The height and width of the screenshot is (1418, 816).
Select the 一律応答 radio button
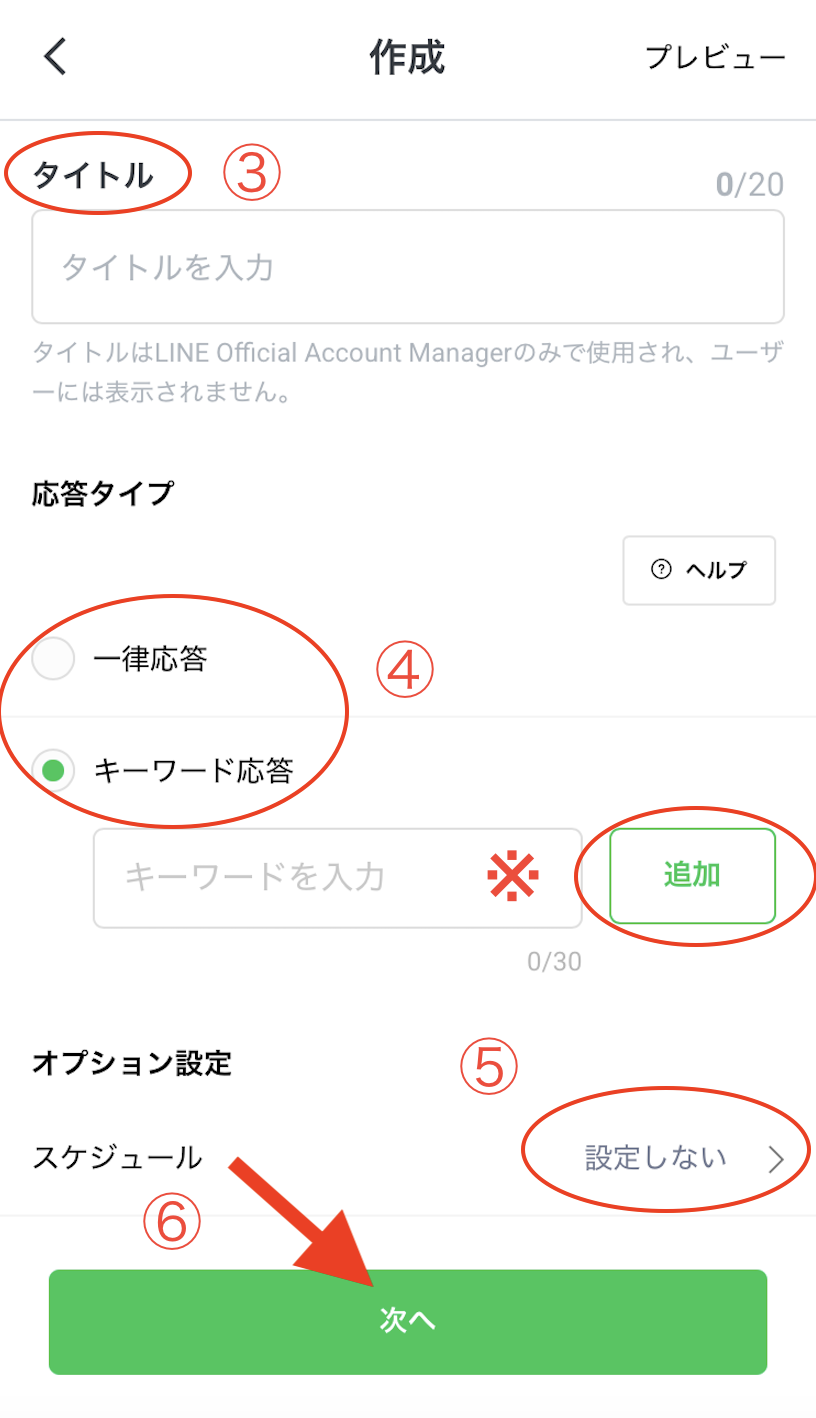tap(53, 660)
